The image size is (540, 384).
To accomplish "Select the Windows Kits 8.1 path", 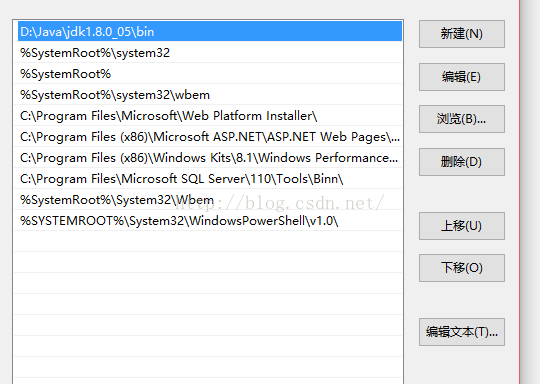I will point(208,158).
